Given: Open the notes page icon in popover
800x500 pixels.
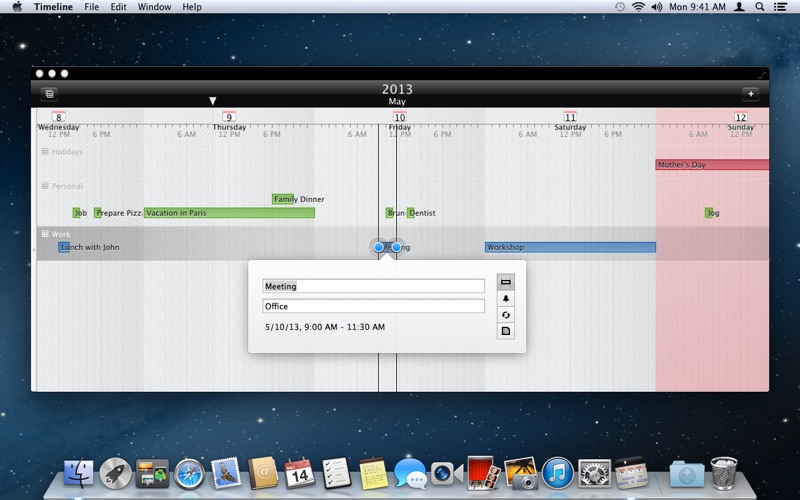Looking at the screenshot, I should pos(506,331).
